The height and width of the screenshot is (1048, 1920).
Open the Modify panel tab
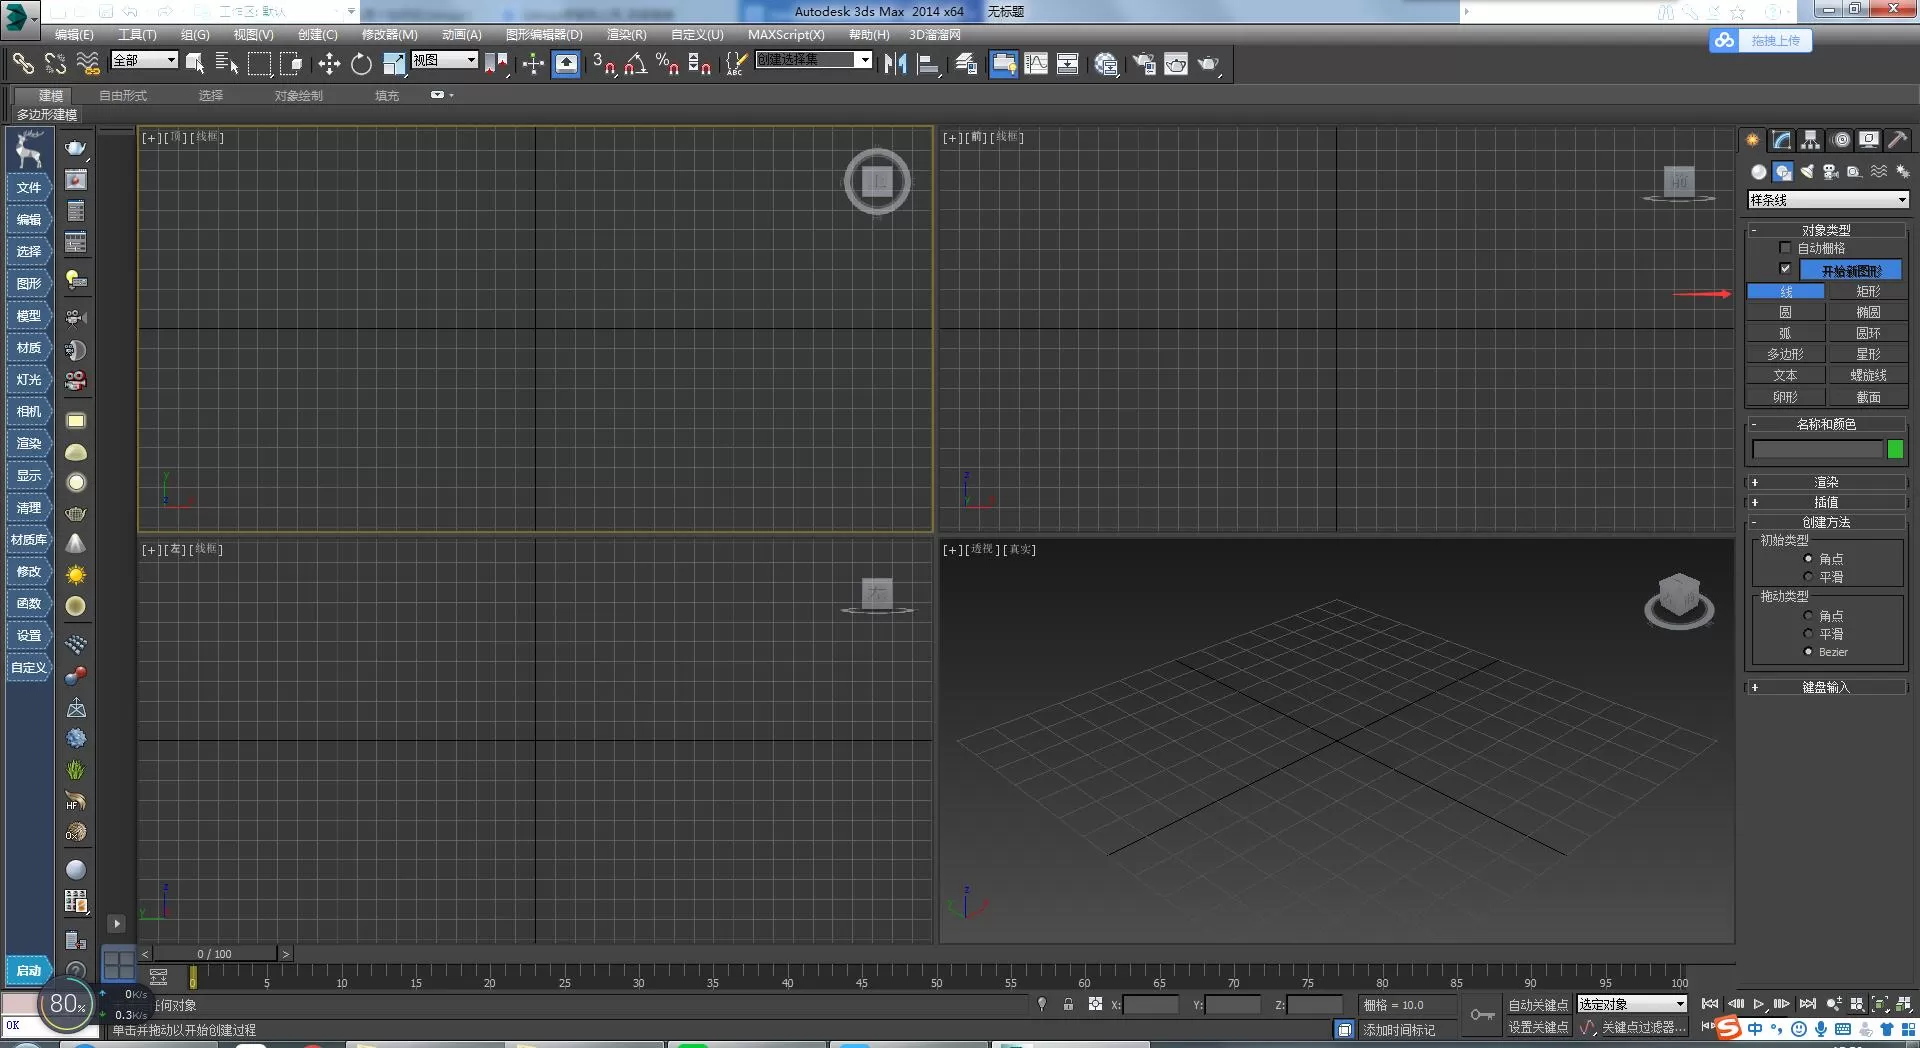1782,140
